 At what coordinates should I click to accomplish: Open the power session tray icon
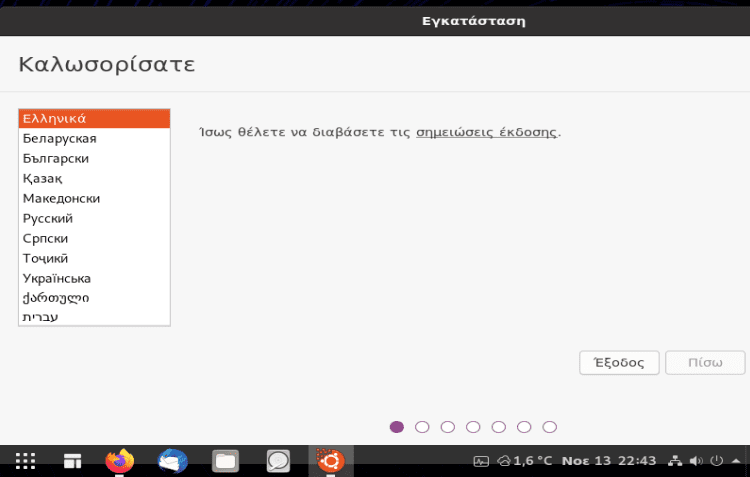tap(717, 461)
